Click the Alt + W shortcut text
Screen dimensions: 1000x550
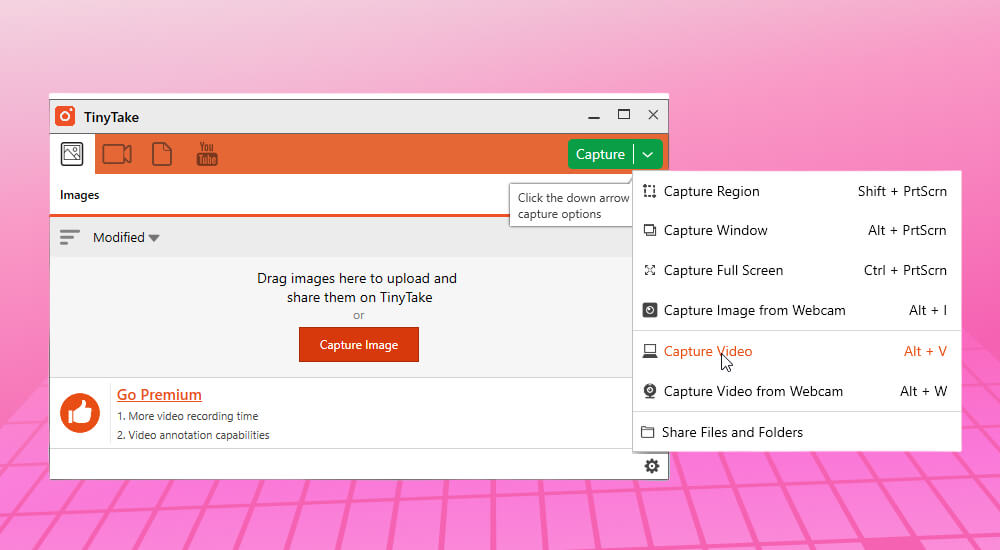tap(923, 391)
